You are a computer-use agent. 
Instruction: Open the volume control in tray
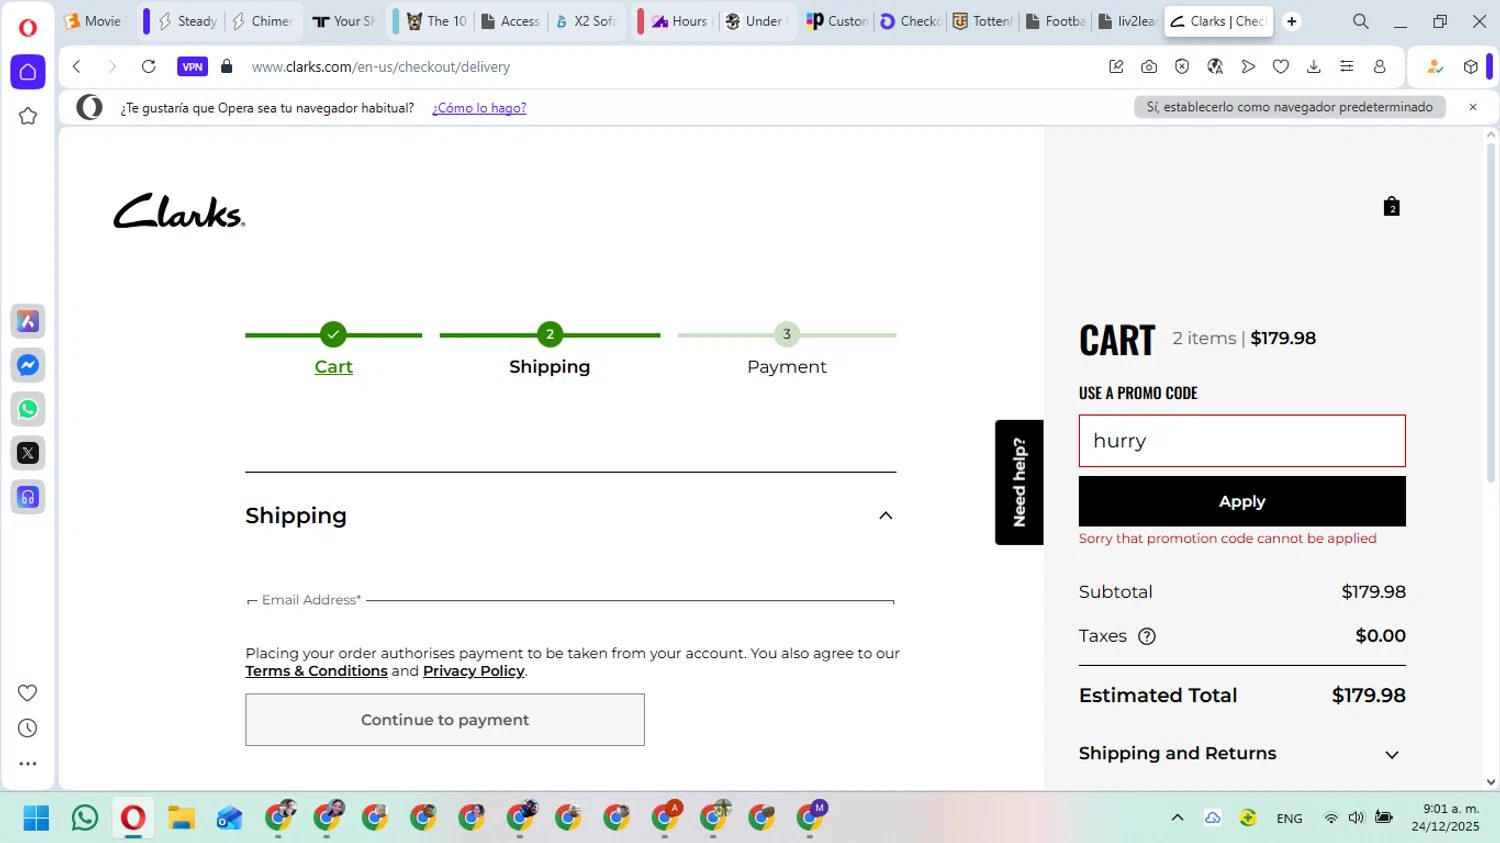click(x=1356, y=818)
